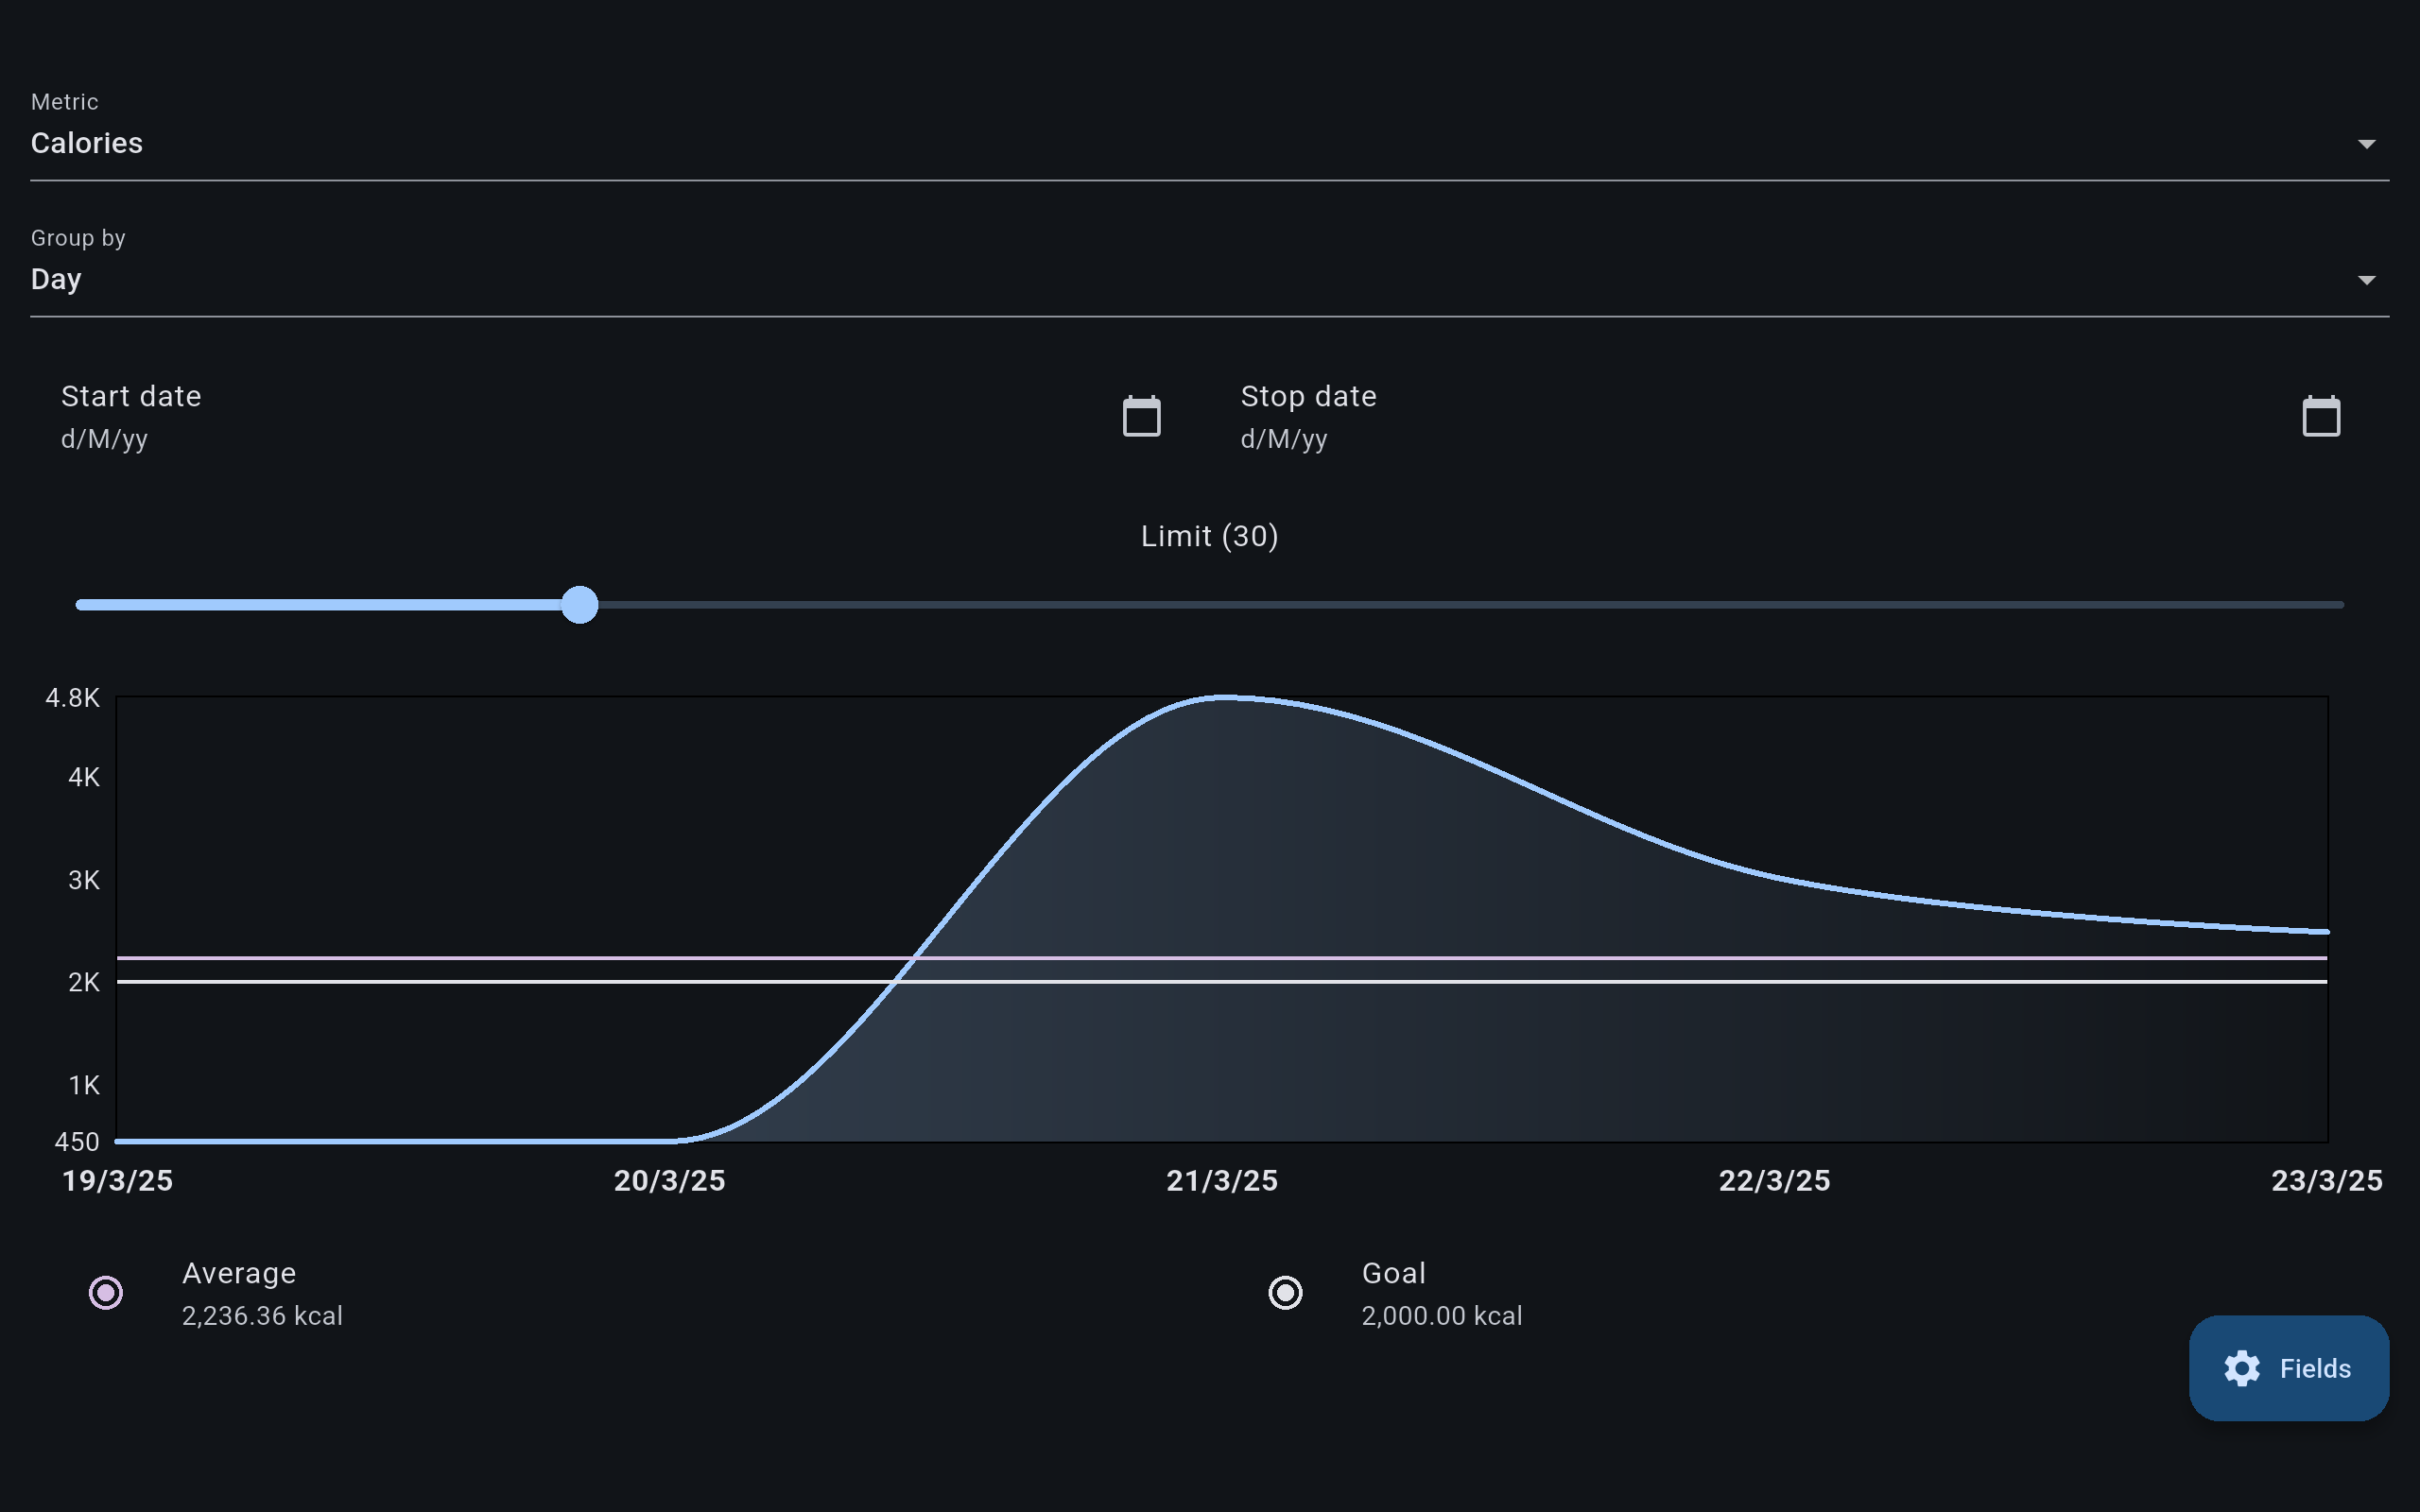Click the 19/3/25 axis label
Image resolution: width=2420 pixels, height=1512 pixels.
pyautogui.click(x=118, y=1181)
